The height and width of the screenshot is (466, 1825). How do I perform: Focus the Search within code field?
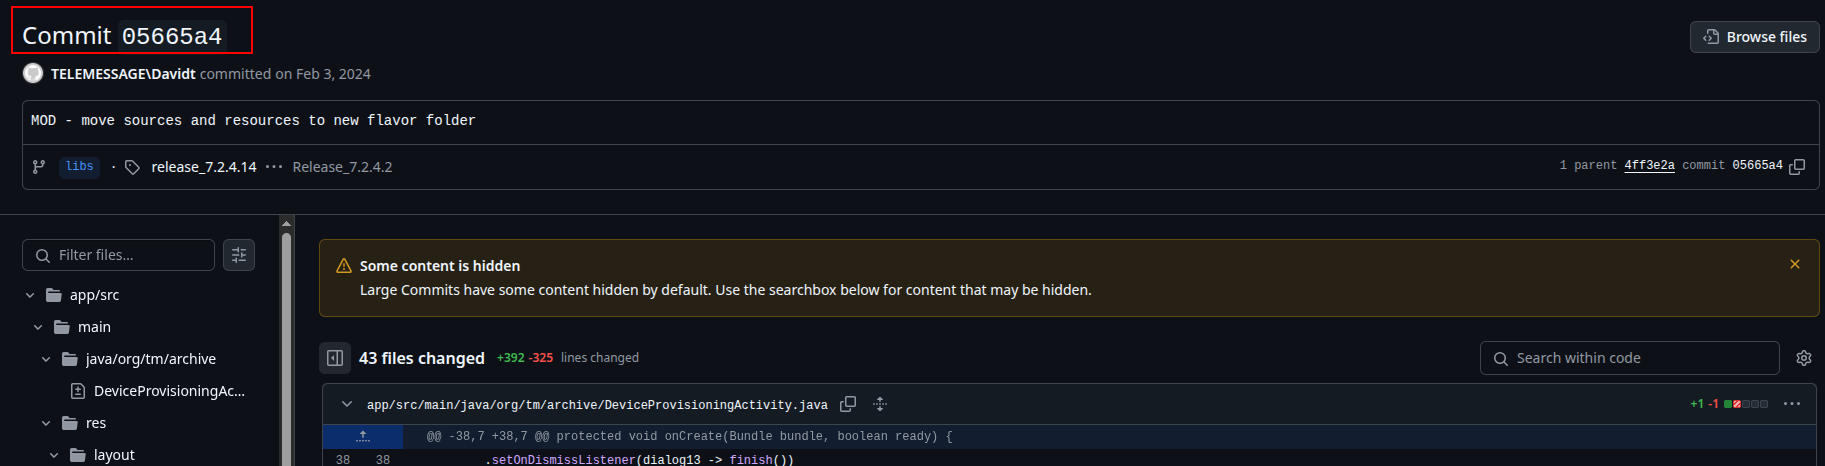coord(1629,358)
